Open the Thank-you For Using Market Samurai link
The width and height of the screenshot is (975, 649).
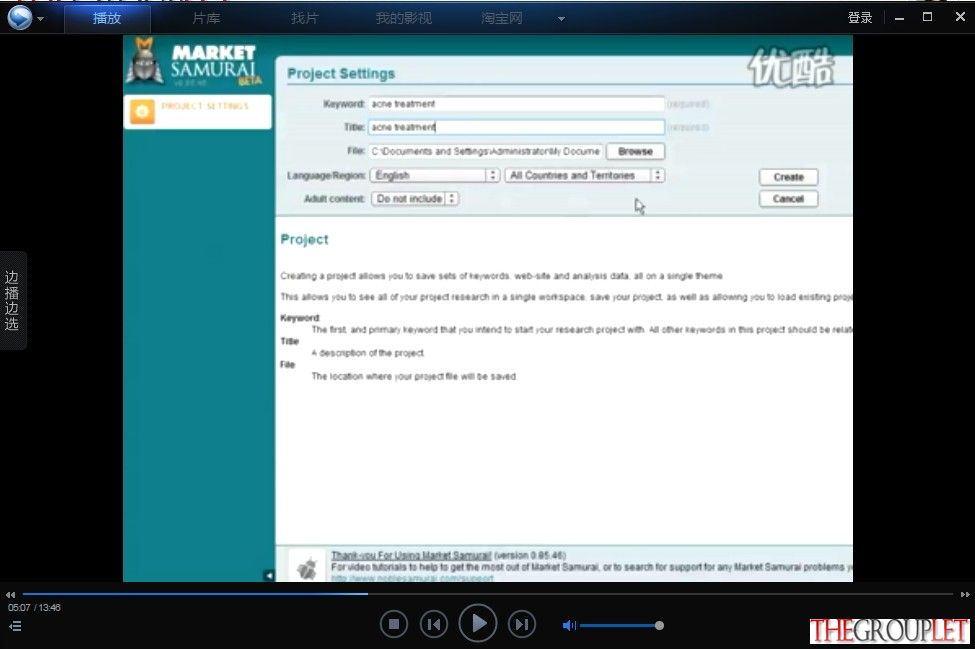[x=411, y=555]
